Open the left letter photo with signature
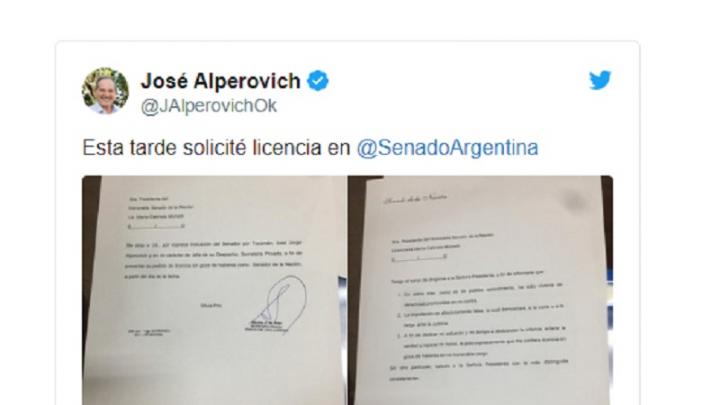The width and height of the screenshot is (720, 405). click(x=214, y=290)
